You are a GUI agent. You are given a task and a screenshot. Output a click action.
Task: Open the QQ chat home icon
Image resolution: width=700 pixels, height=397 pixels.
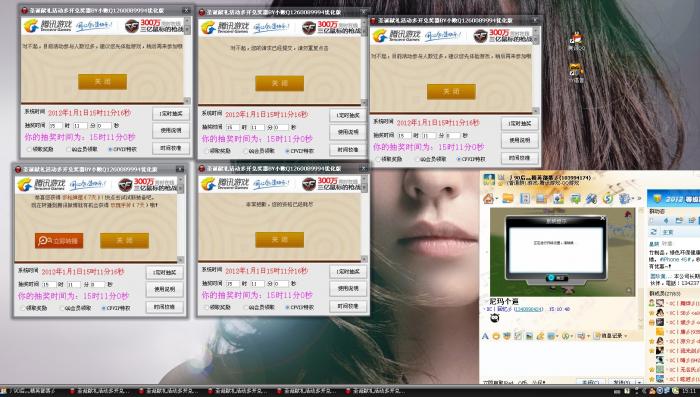[x=488, y=199]
